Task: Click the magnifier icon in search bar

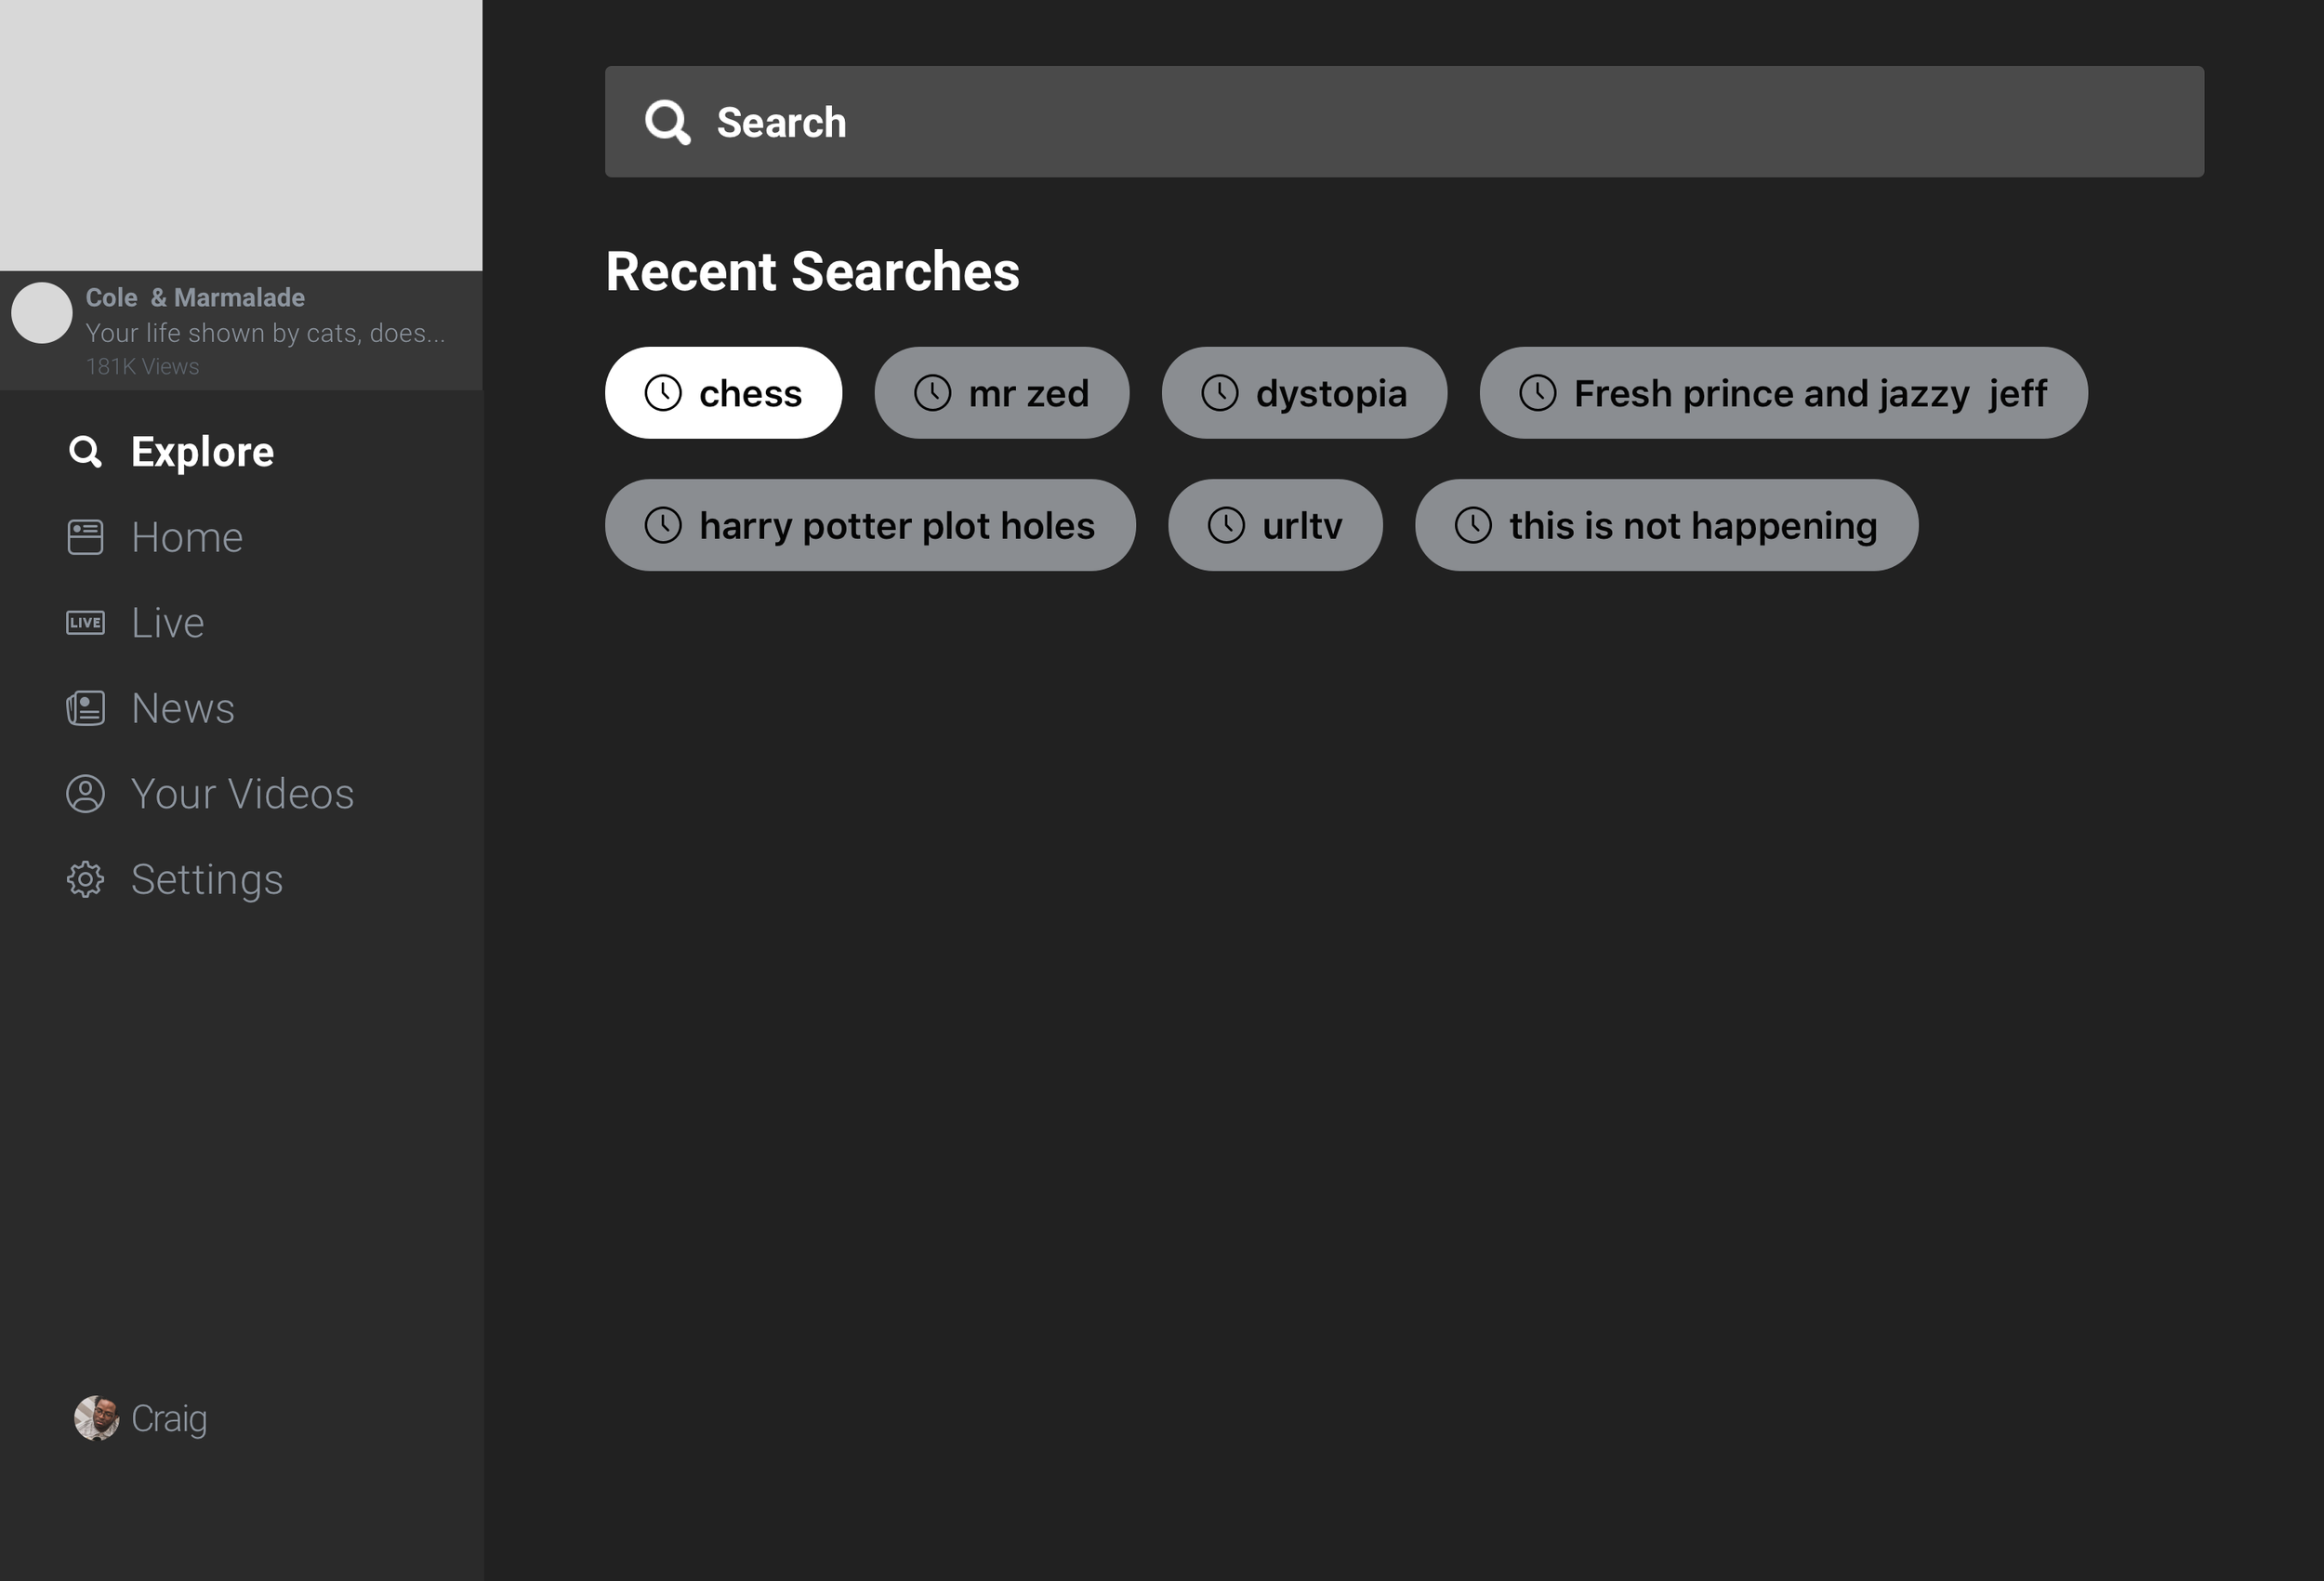Action: click(668, 123)
